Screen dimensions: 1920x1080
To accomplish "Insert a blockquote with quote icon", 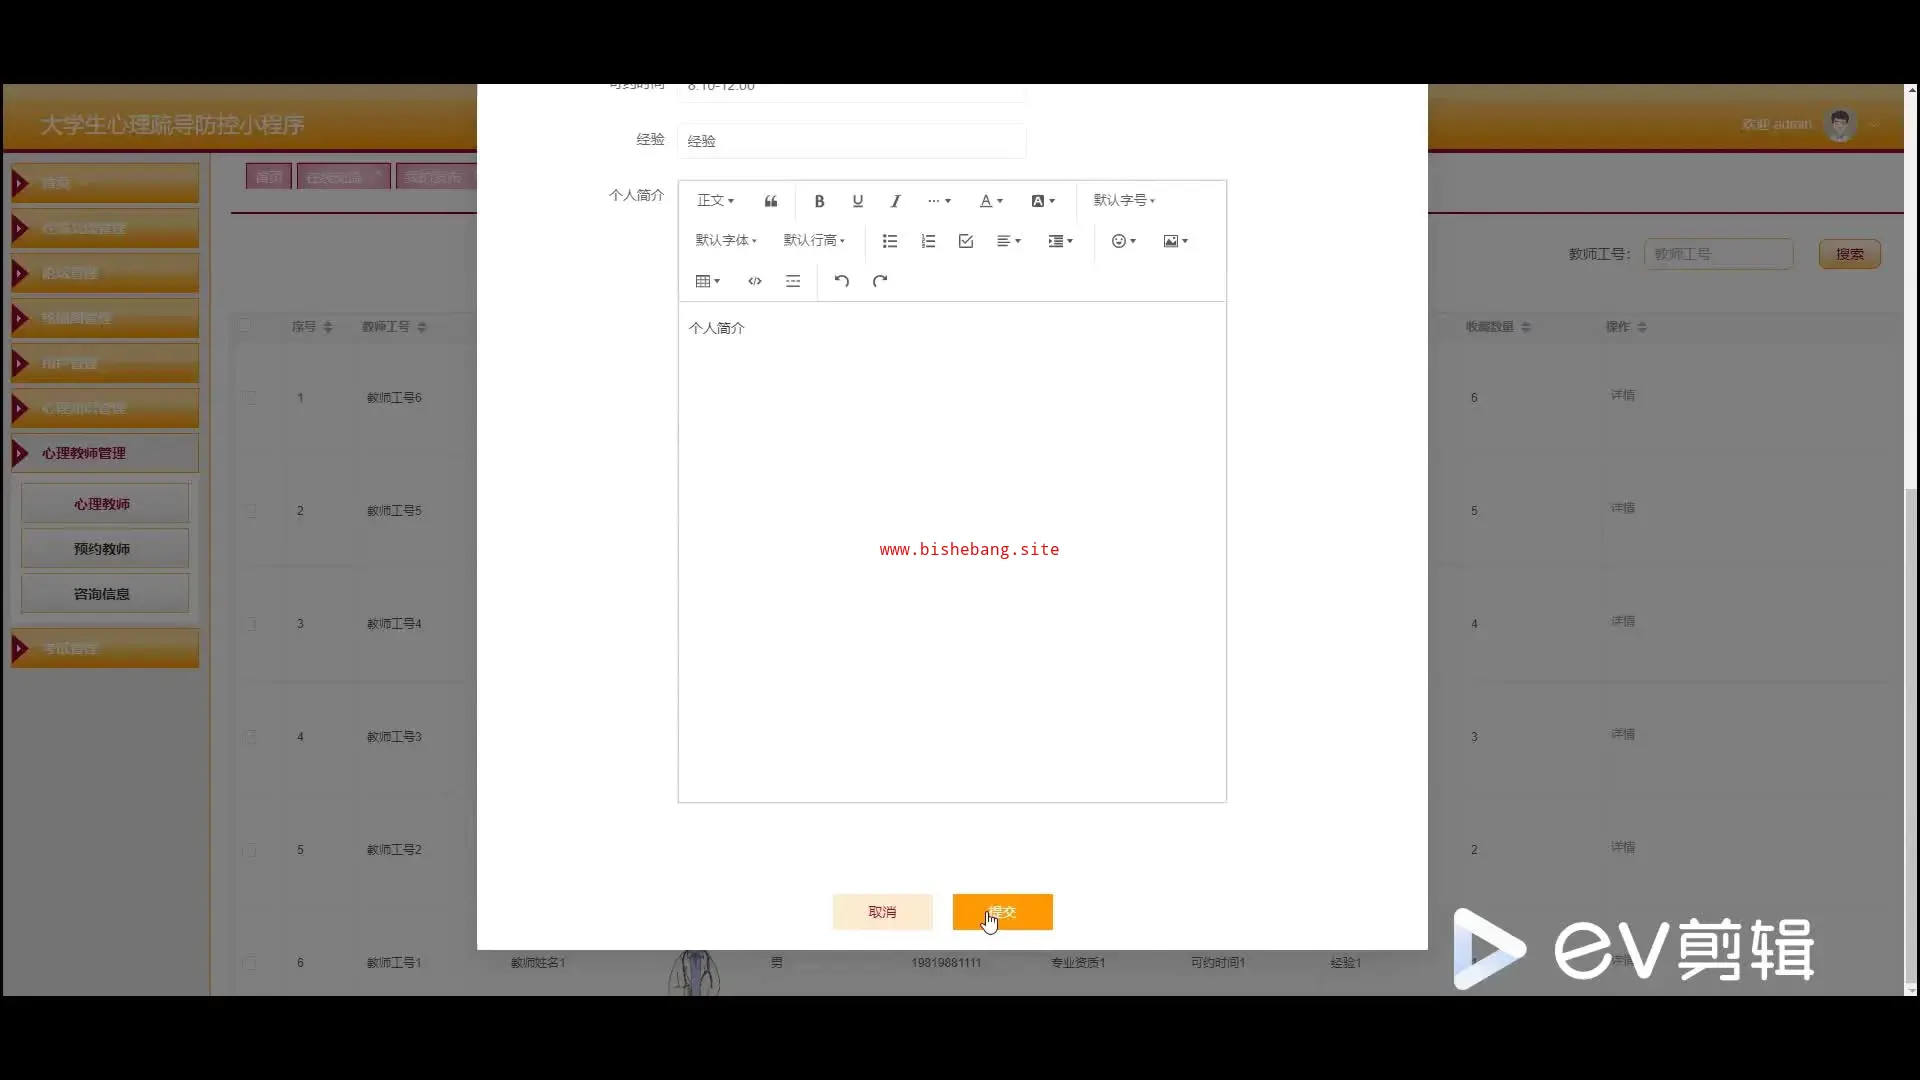I will click(x=771, y=201).
